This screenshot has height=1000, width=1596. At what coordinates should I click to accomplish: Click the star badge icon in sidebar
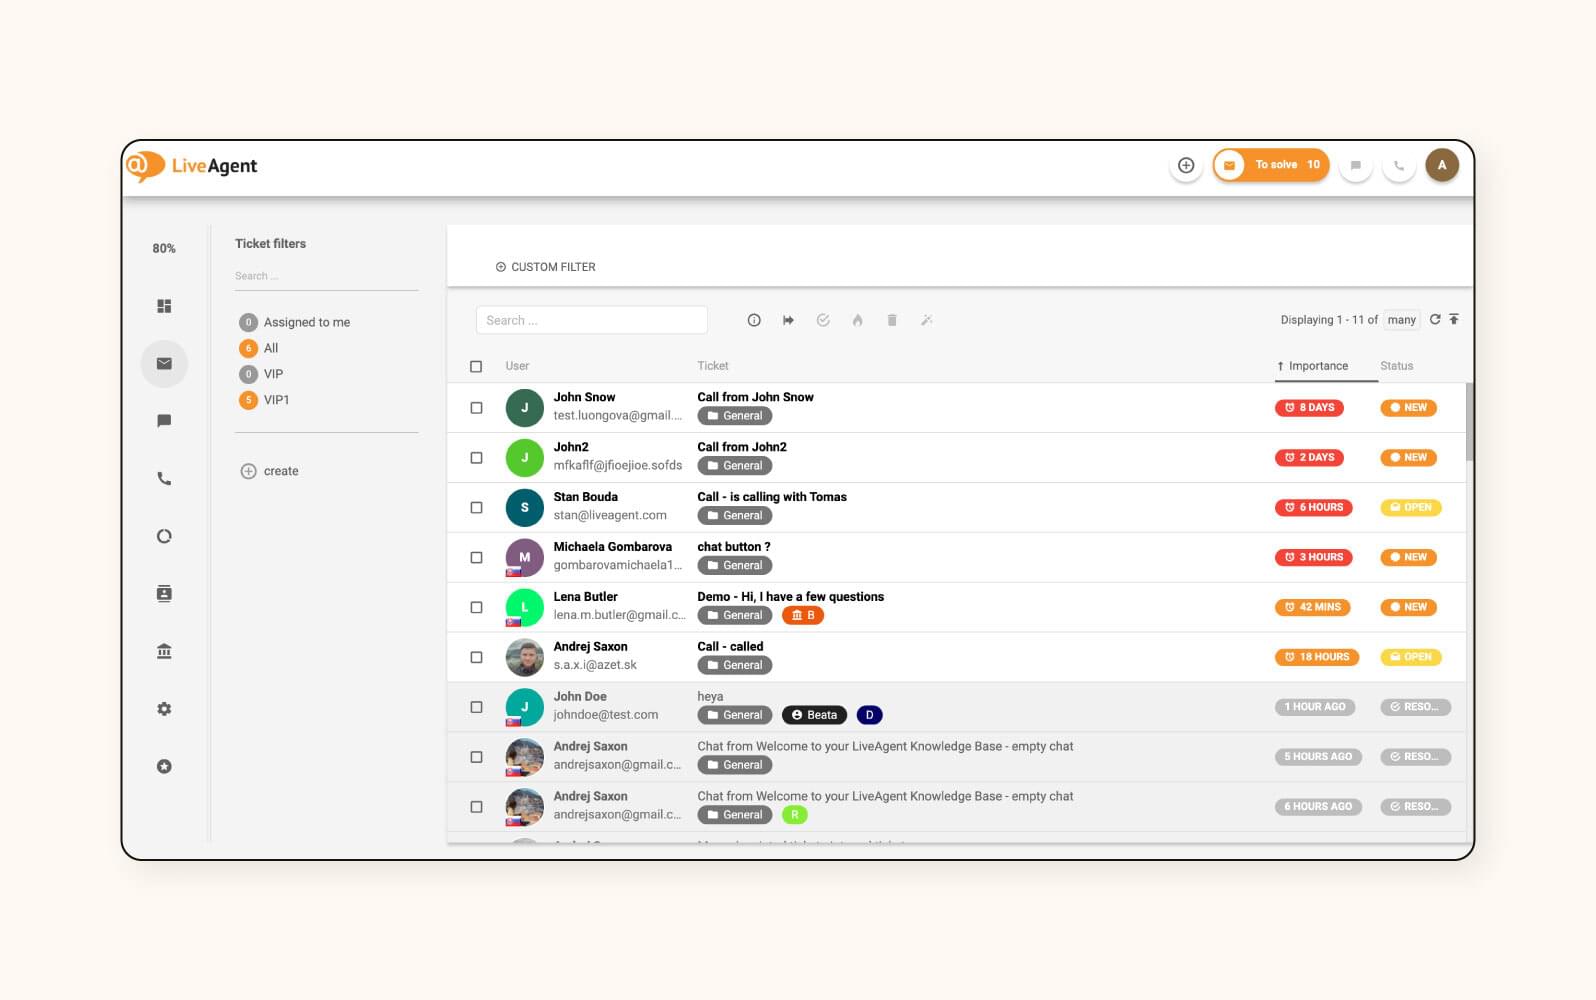[x=164, y=766]
